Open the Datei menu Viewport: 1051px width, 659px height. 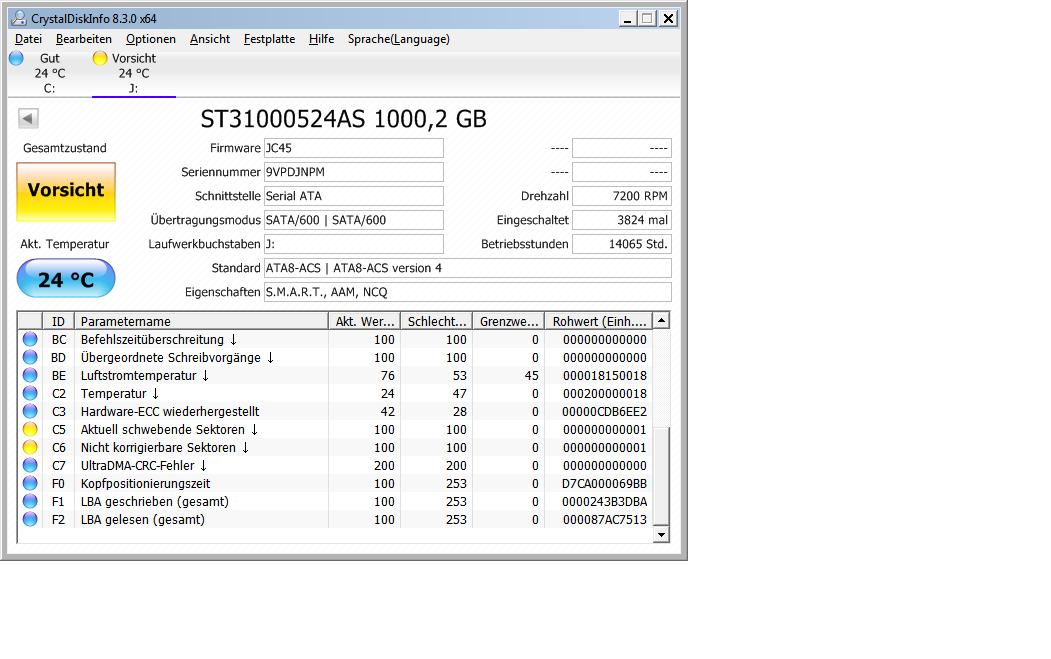click(28, 39)
